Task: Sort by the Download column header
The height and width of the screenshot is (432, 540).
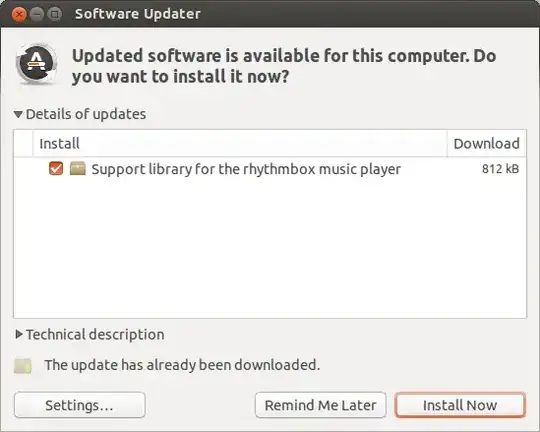Action: 486,144
